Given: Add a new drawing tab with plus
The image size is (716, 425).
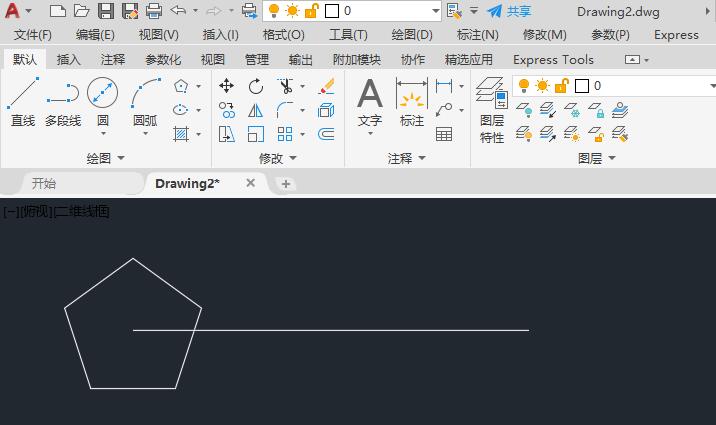Looking at the screenshot, I should point(286,184).
